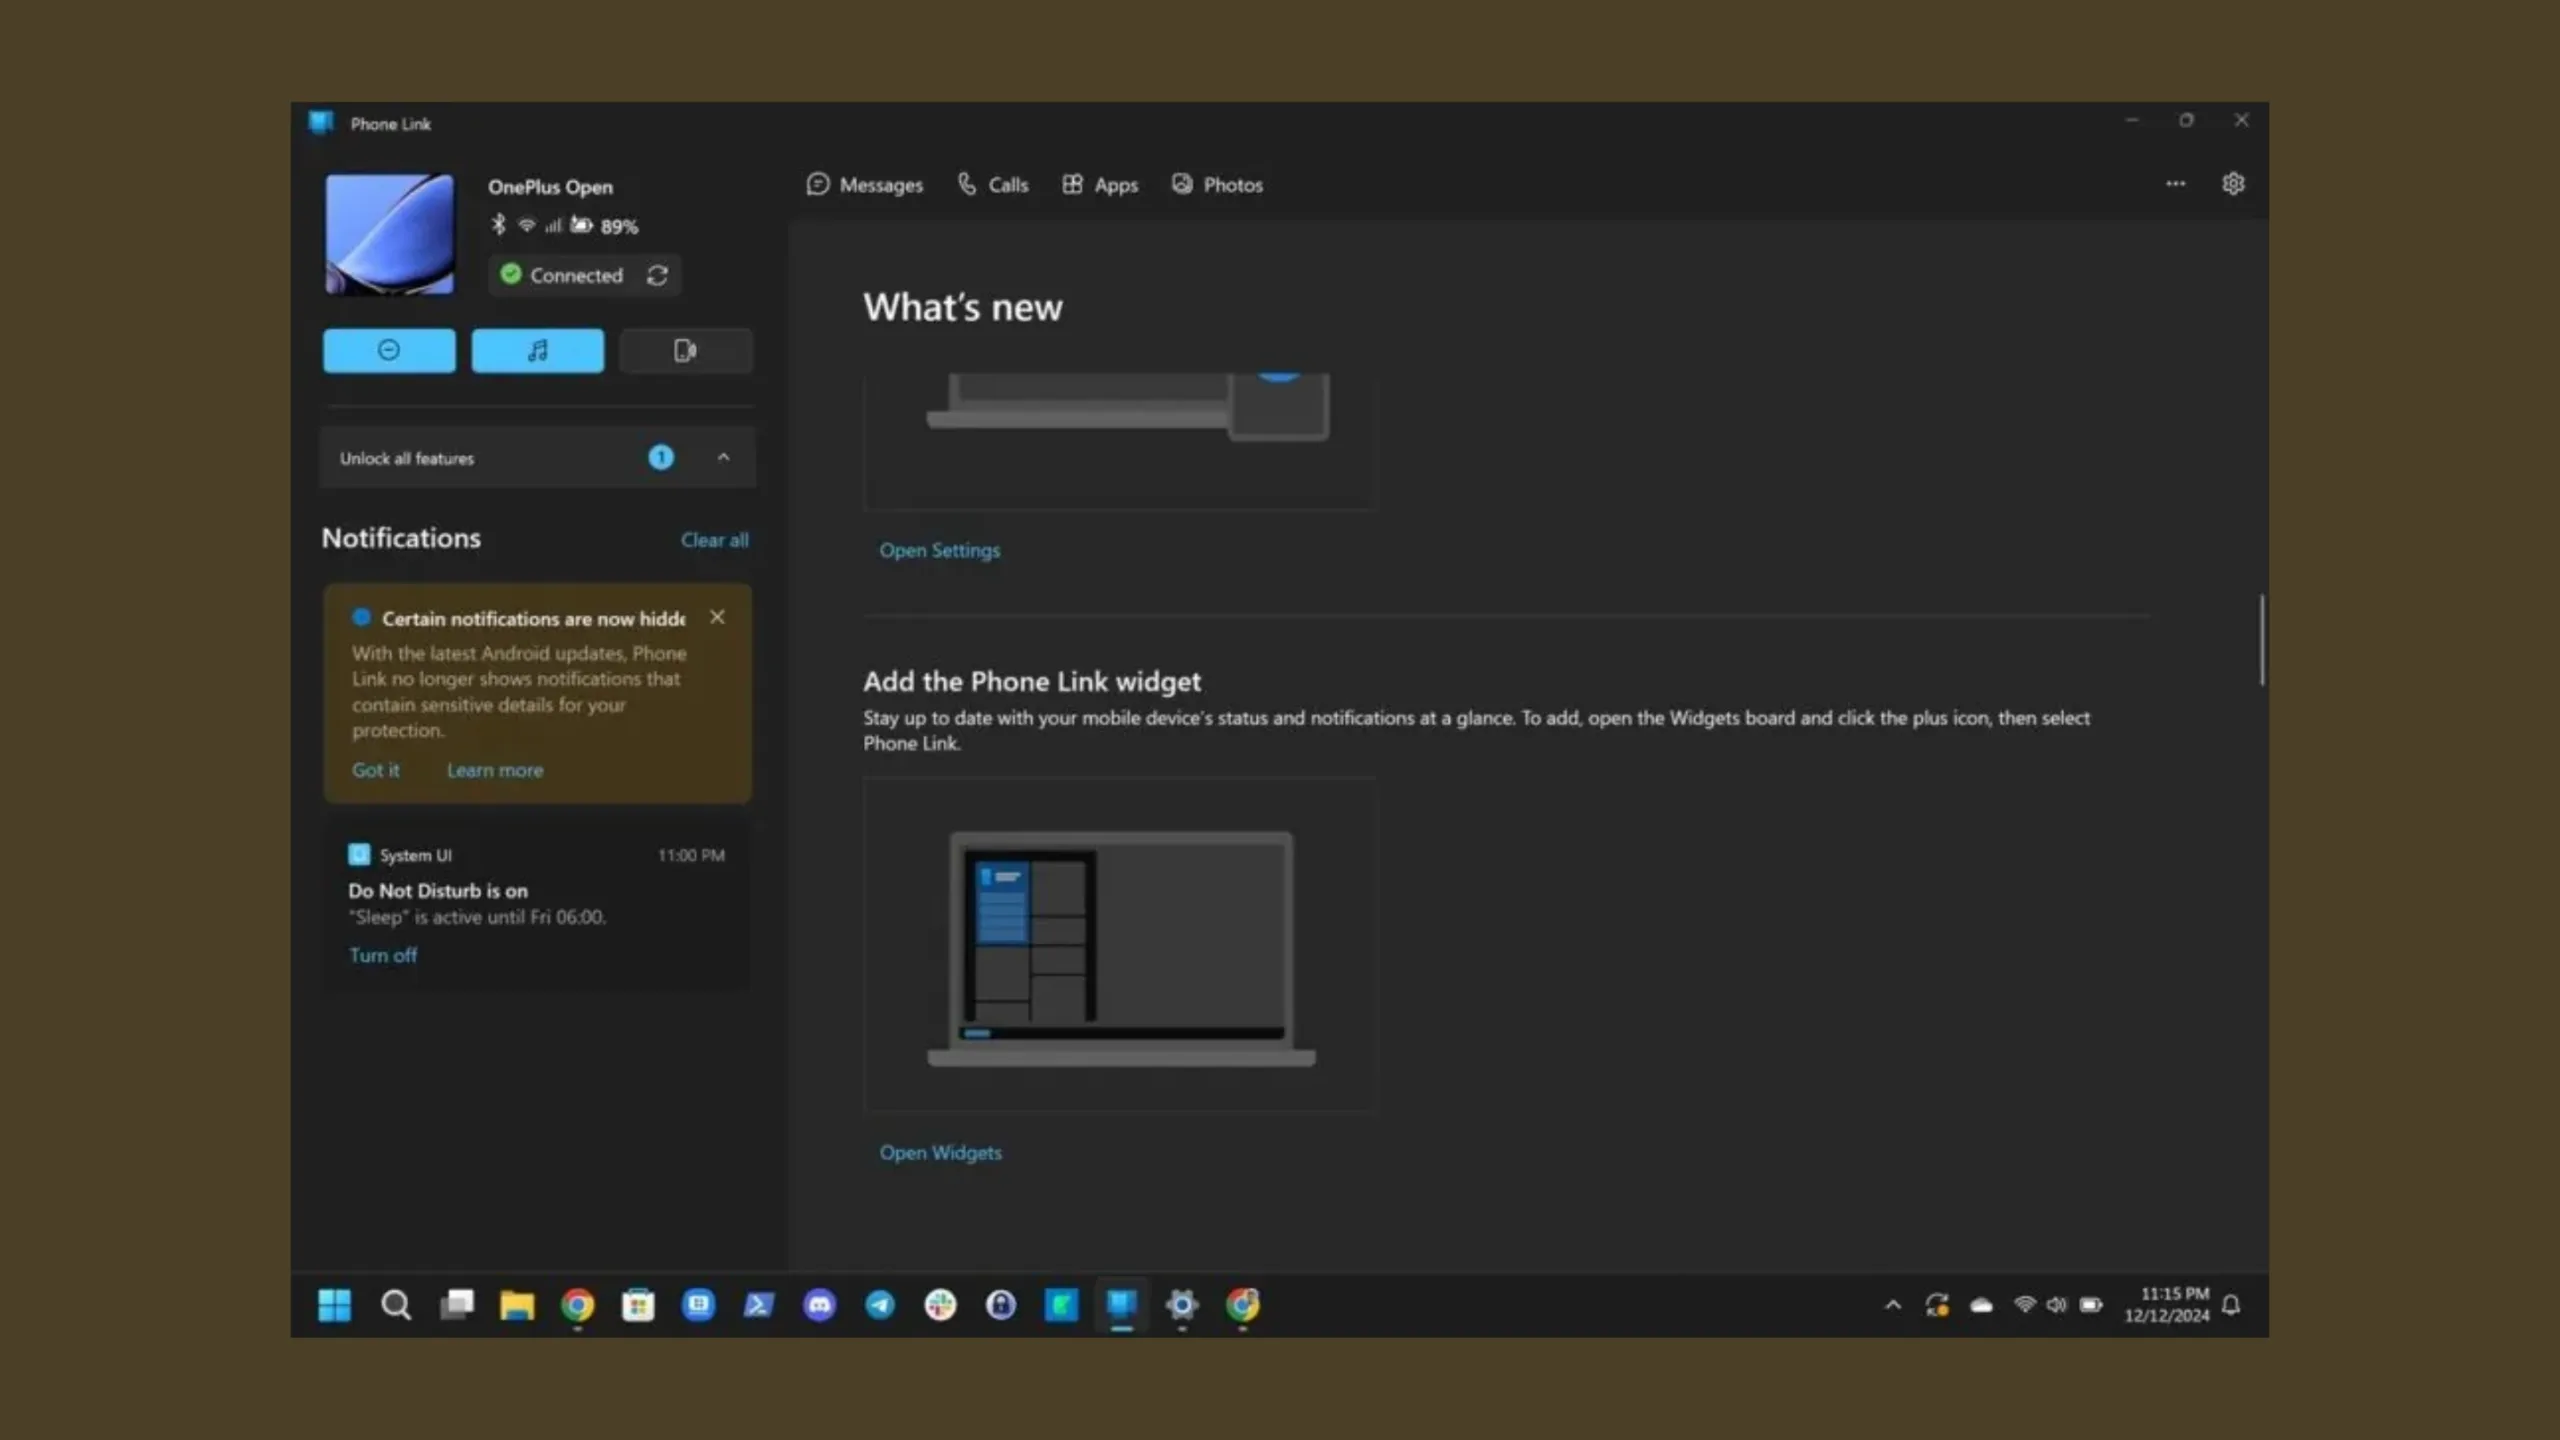Open the three-dot more options menu
The image size is (2560, 1440).
(2175, 184)
